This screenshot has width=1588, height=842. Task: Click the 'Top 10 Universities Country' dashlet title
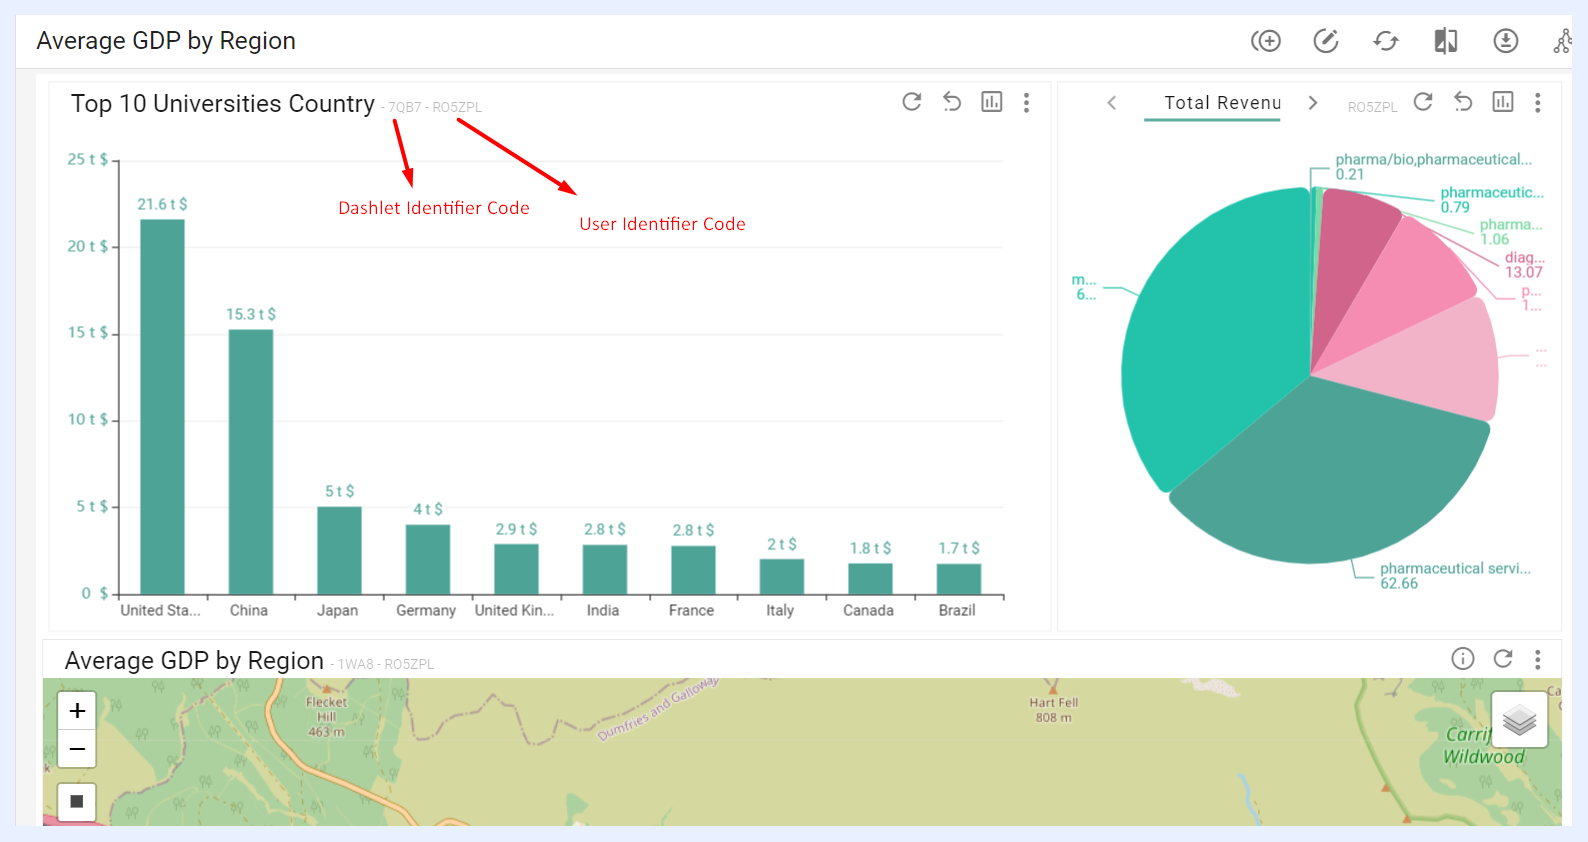[x=223, y=104]
